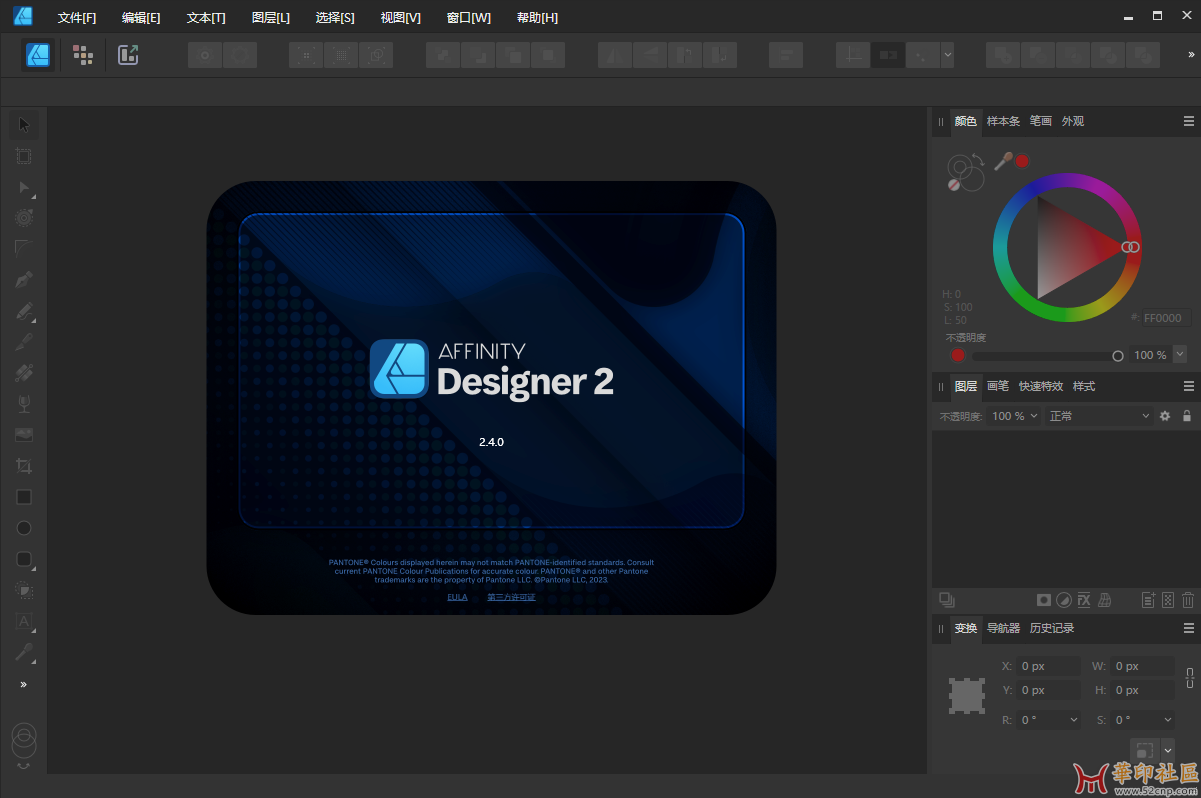Click the red colour swatch by eyedropper
This screenshot has width=1201, height=798.
pyautogui.click(x=1022, y=161)
